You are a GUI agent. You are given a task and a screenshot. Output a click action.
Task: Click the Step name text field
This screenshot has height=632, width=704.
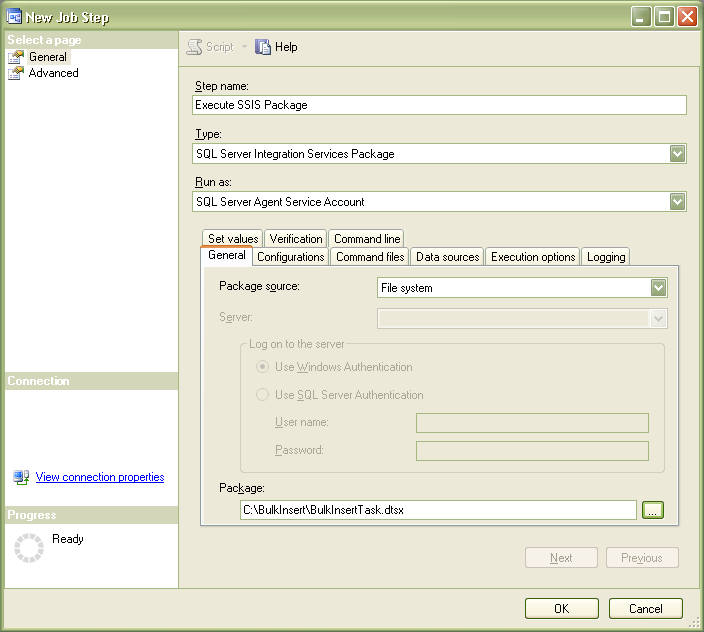(x=440, y=105)
